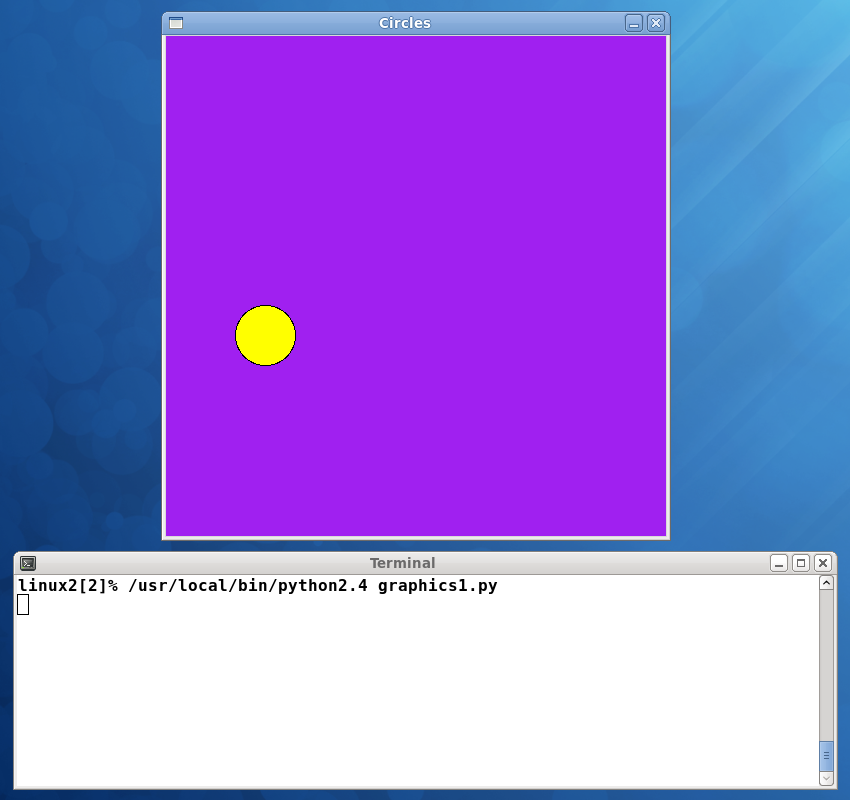Click the terminal cursor block
The width and height of the screenshot is (850, 800).
[23, 605]
